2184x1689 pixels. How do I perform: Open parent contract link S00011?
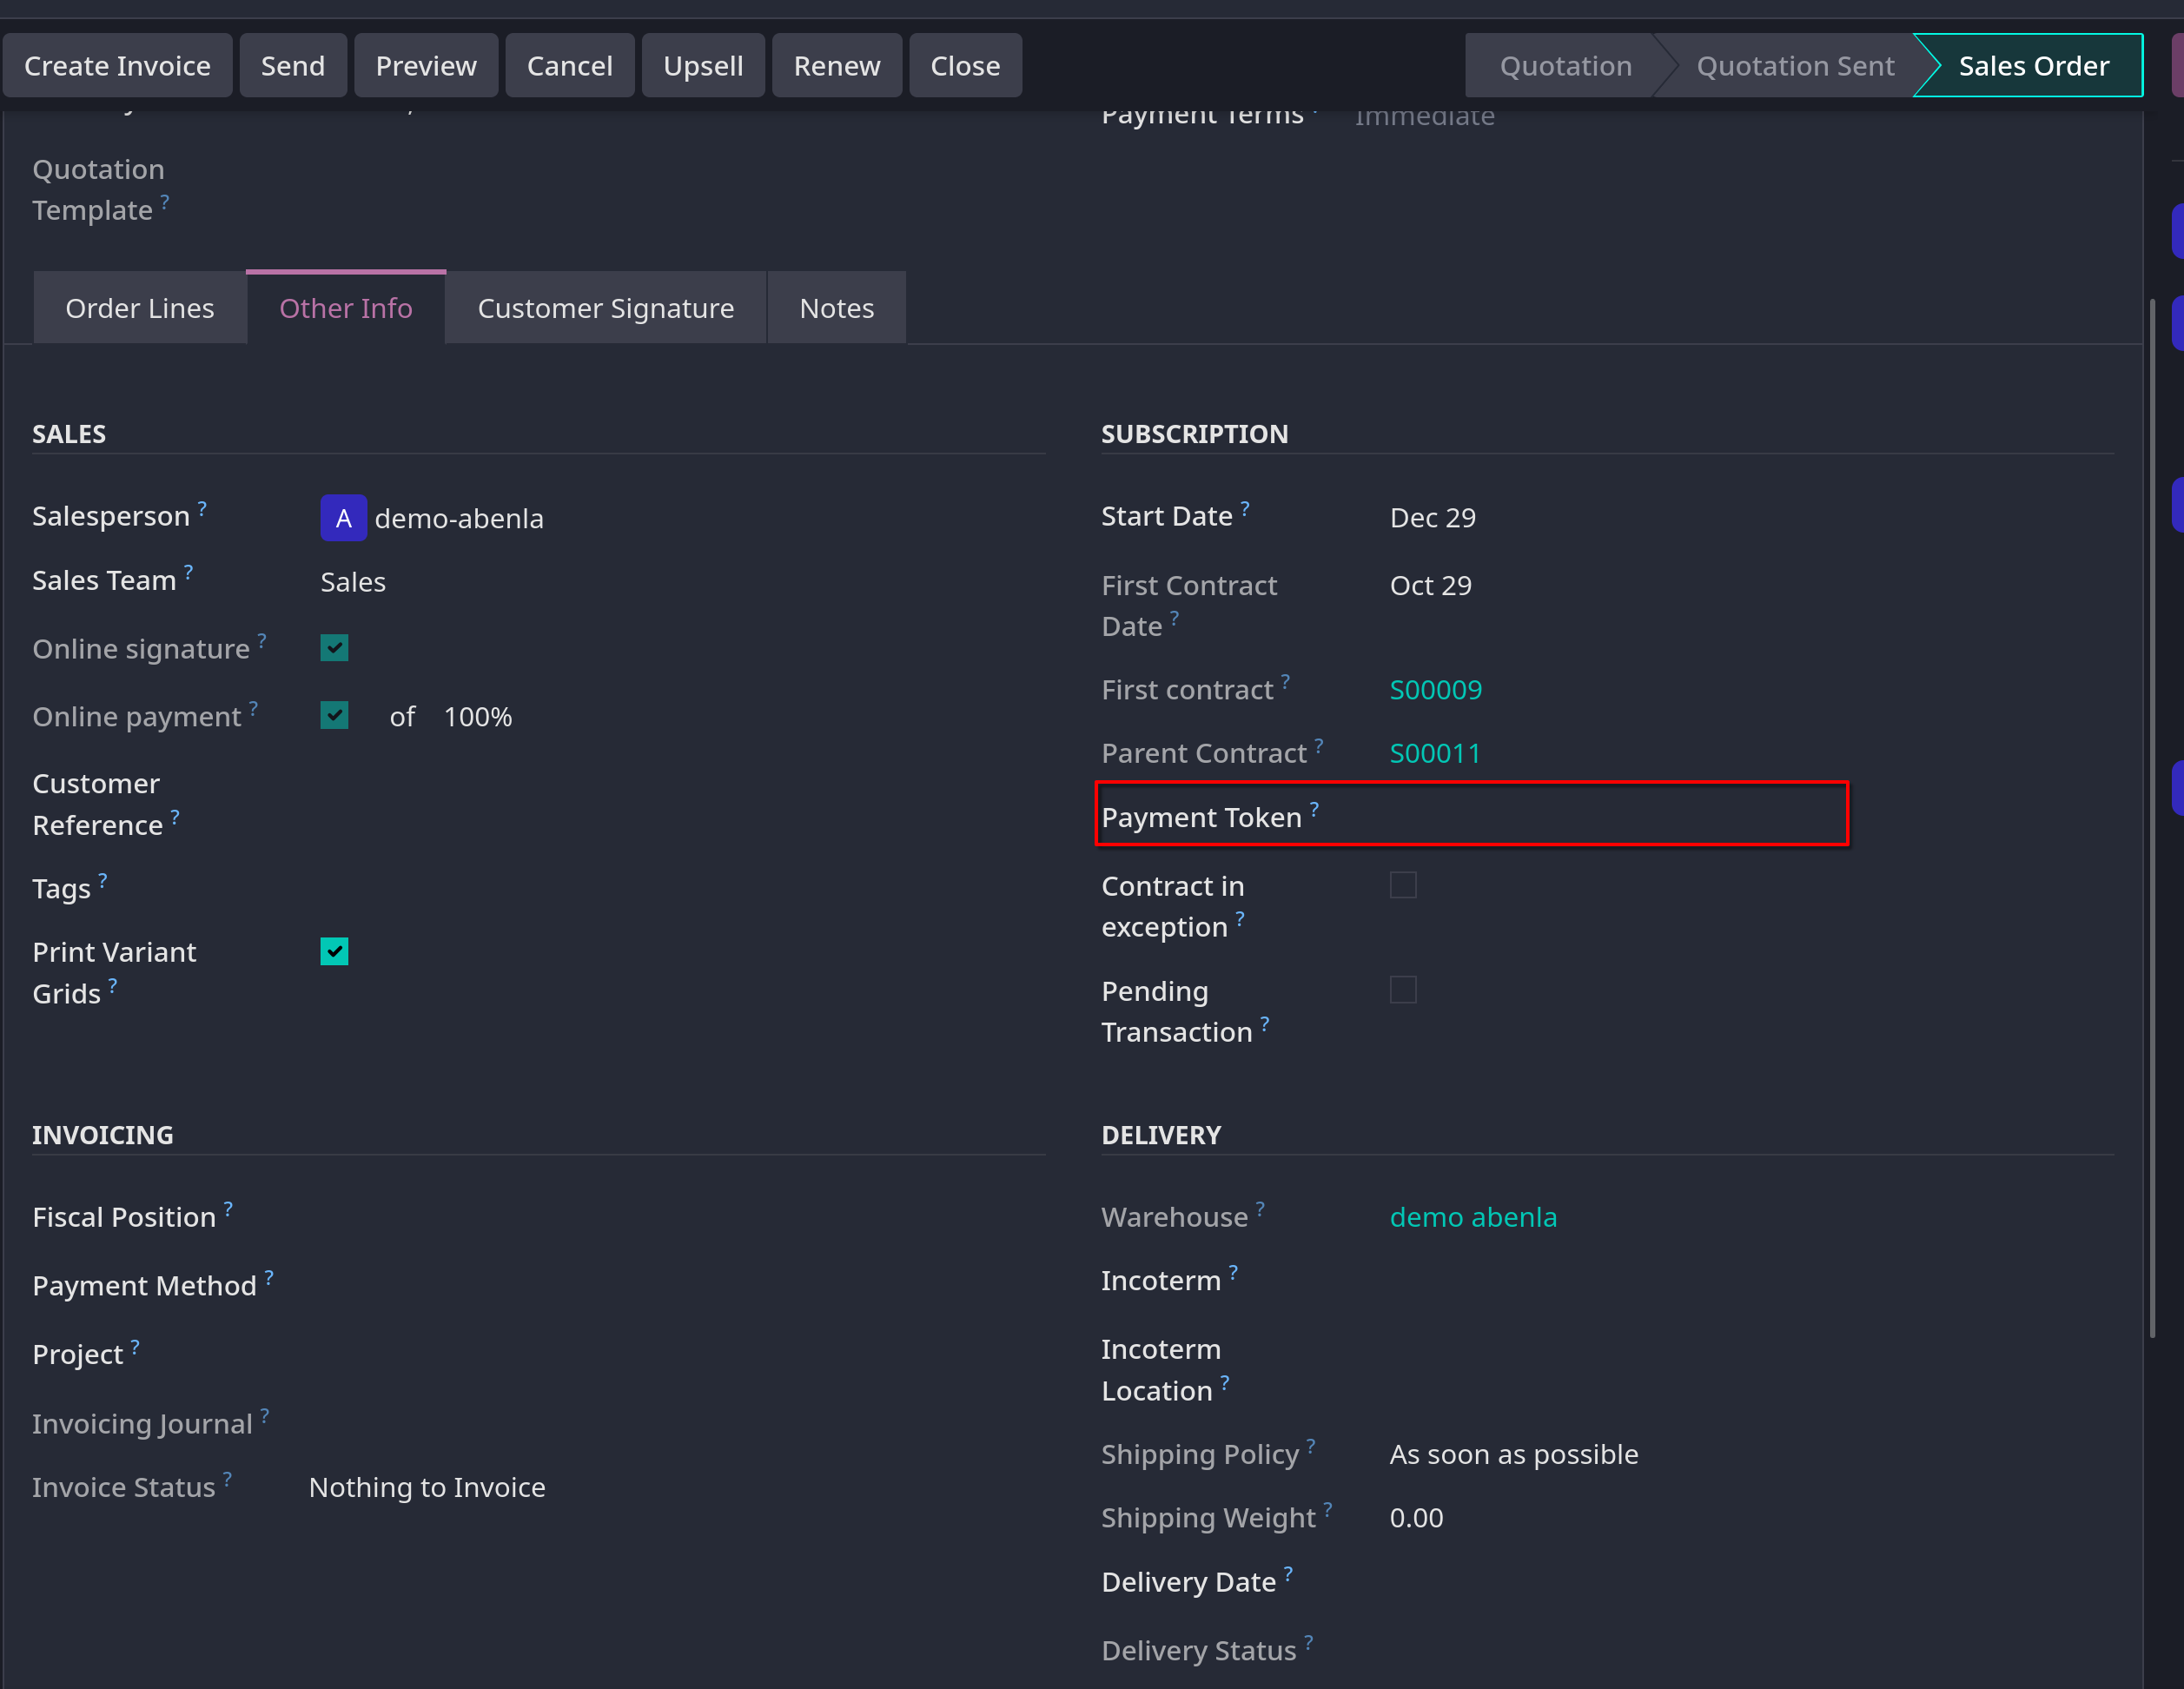1435,753
